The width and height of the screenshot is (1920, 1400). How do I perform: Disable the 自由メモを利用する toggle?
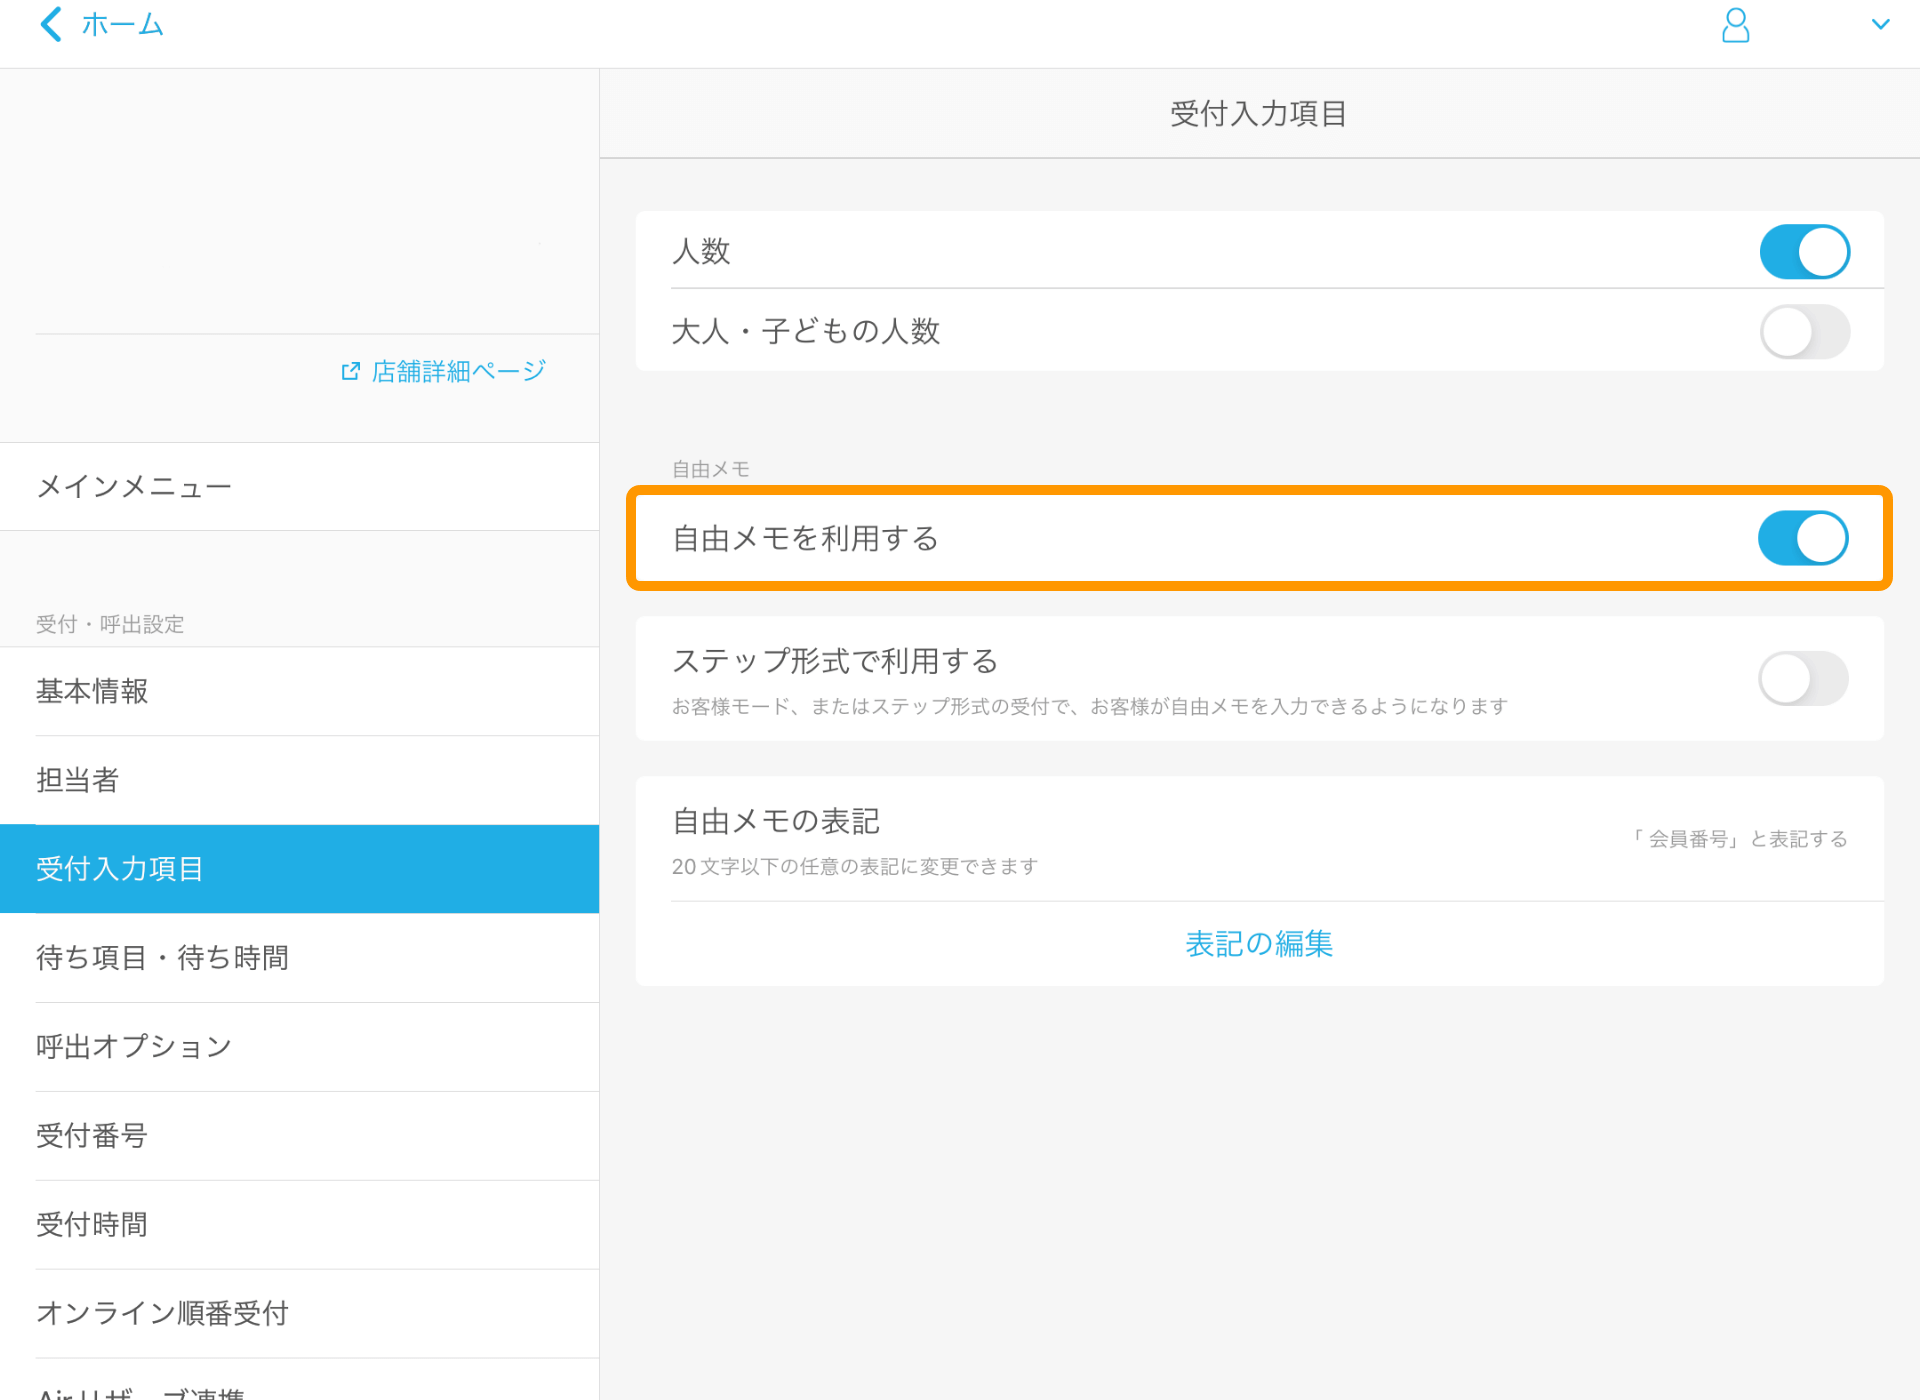tap(1803, 538)
